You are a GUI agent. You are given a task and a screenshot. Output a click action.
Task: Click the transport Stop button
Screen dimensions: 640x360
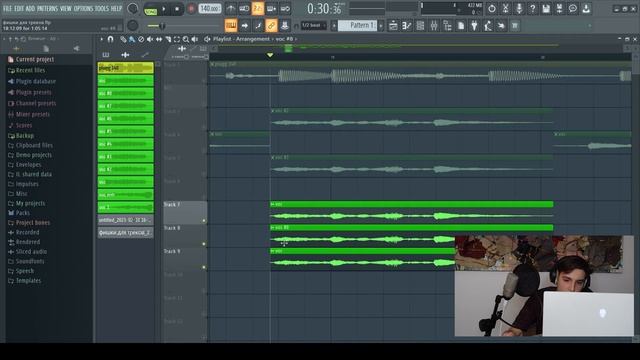pyautogui.click(x=177, y=9)
